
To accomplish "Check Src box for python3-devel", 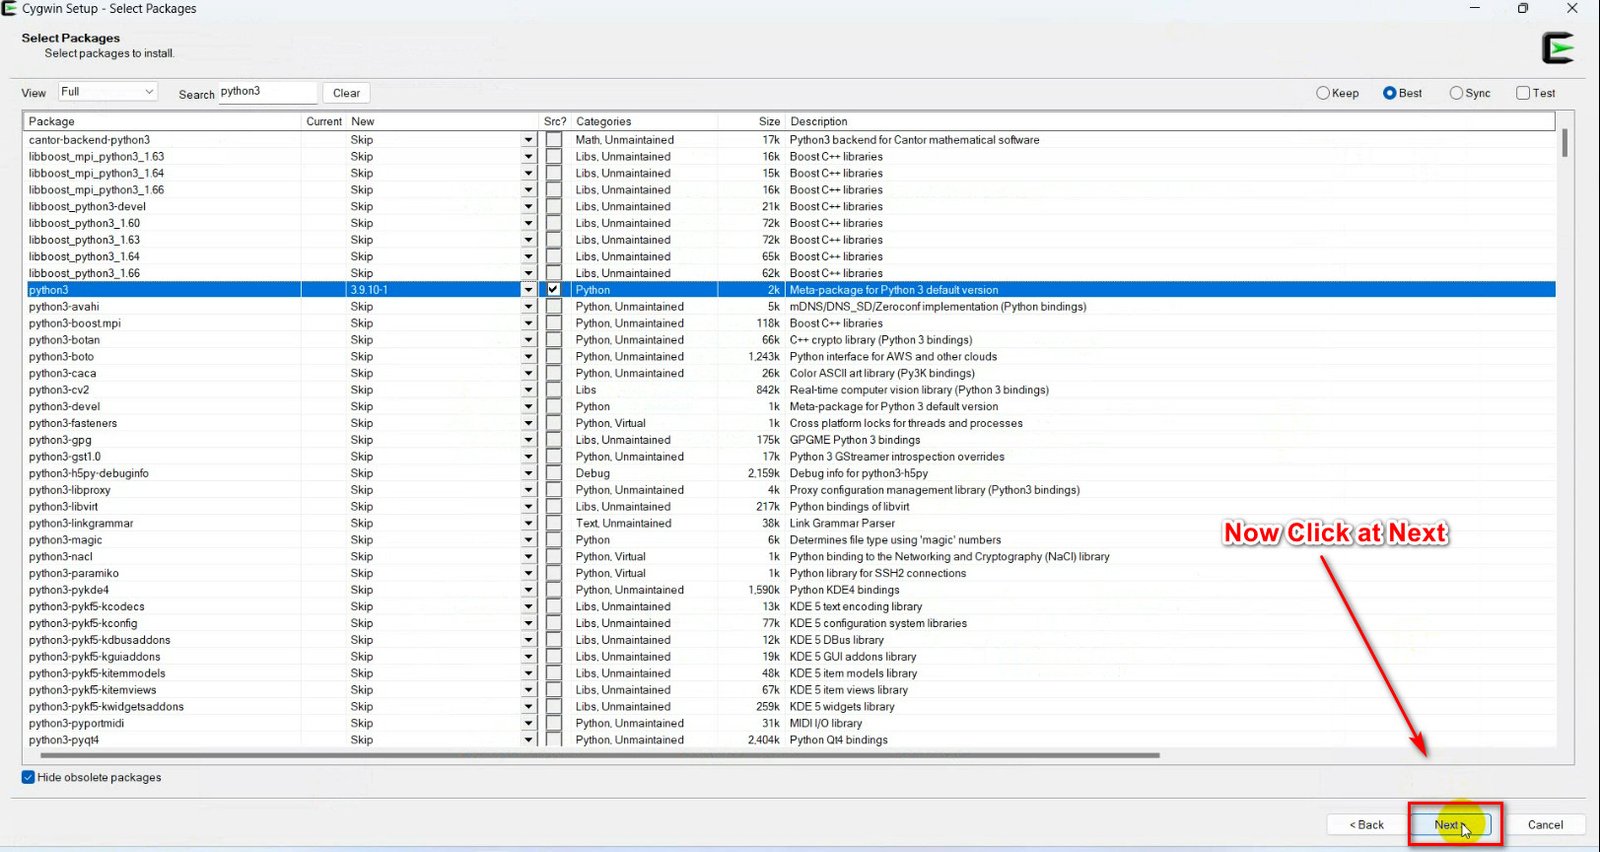I will pyautogui.click(x=553, y=407).
